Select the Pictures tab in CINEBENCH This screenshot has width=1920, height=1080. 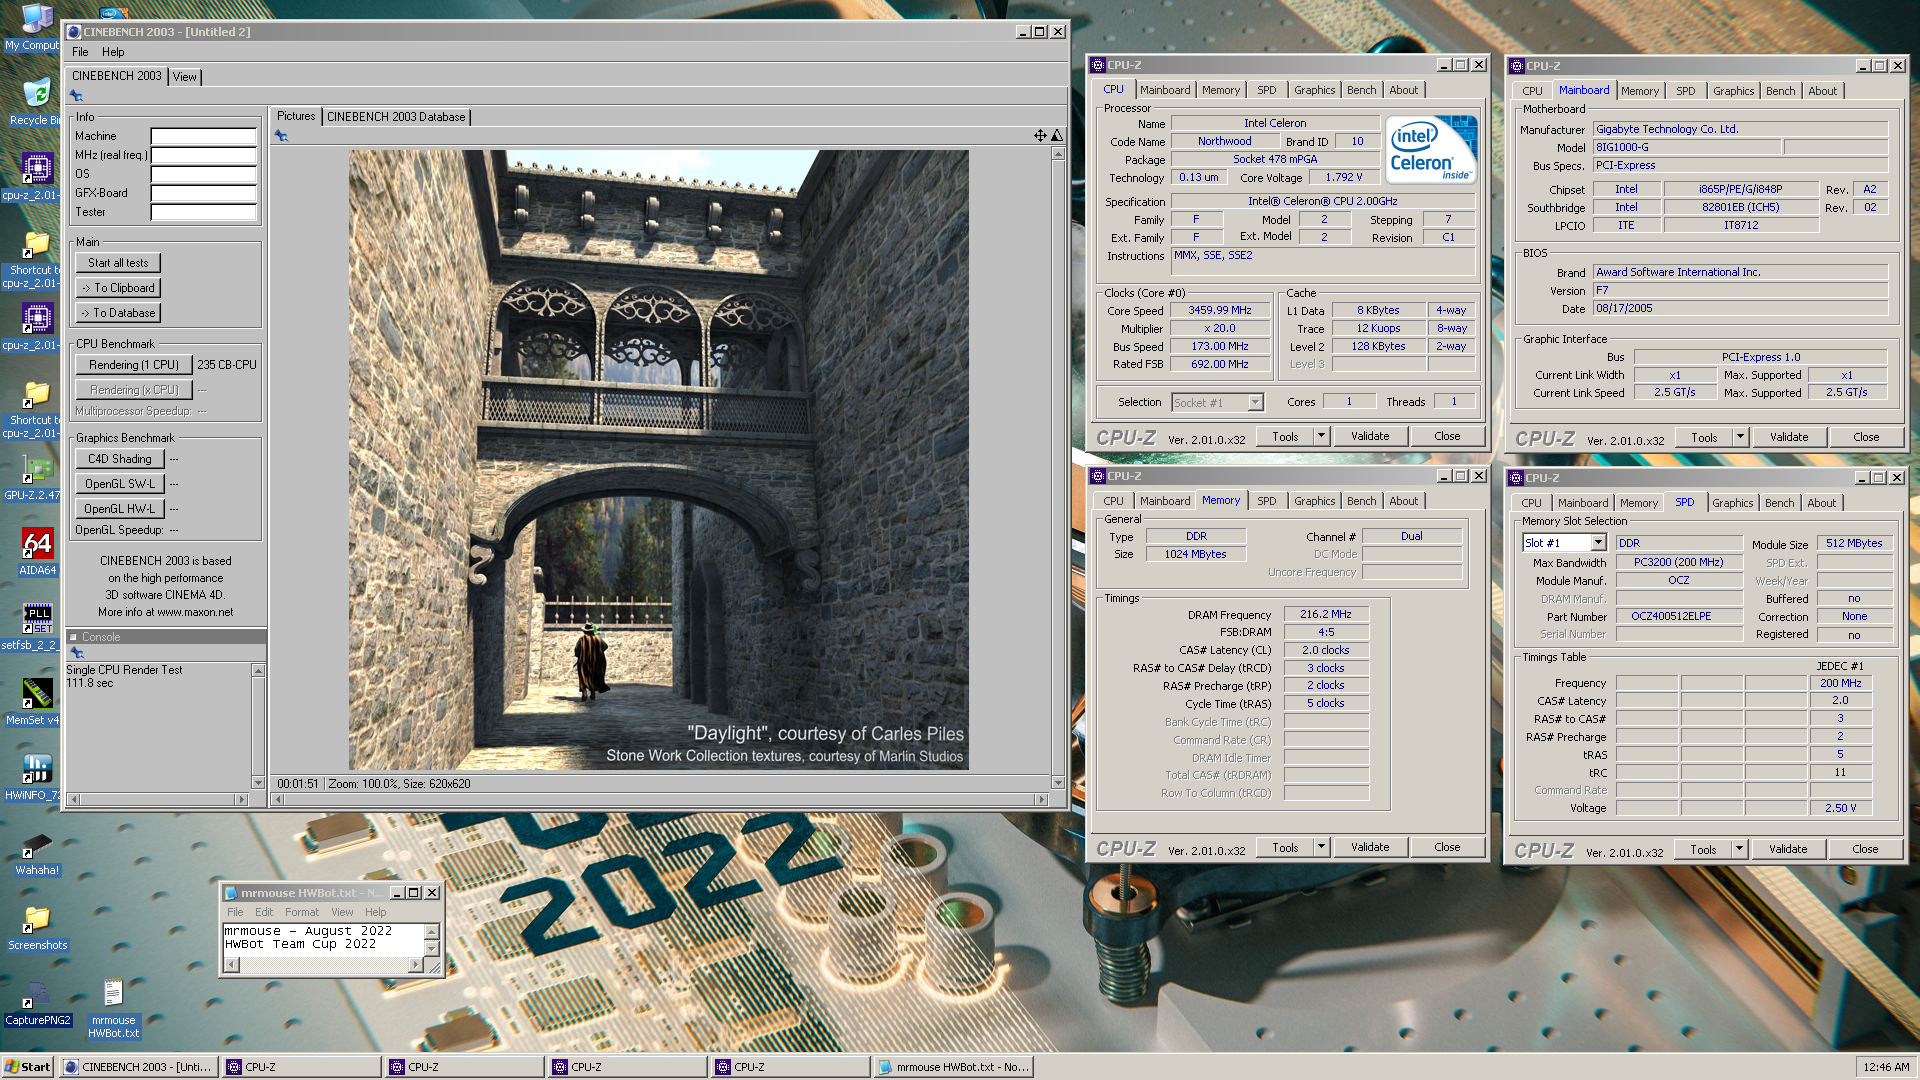click(296, 116)
